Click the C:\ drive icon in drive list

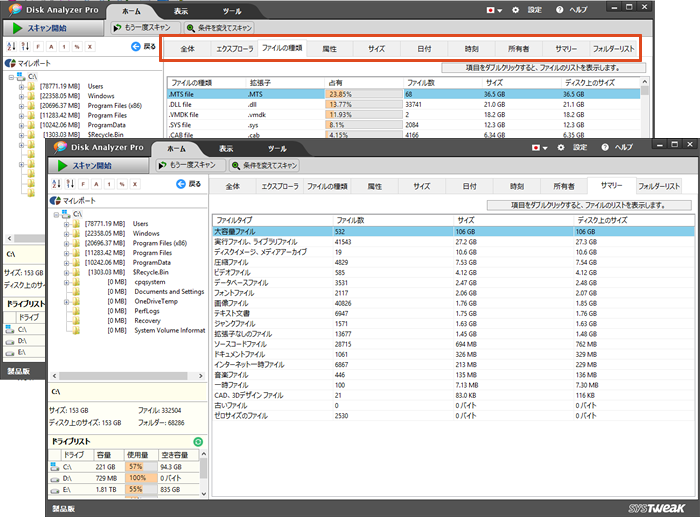[x=54, y=467]
